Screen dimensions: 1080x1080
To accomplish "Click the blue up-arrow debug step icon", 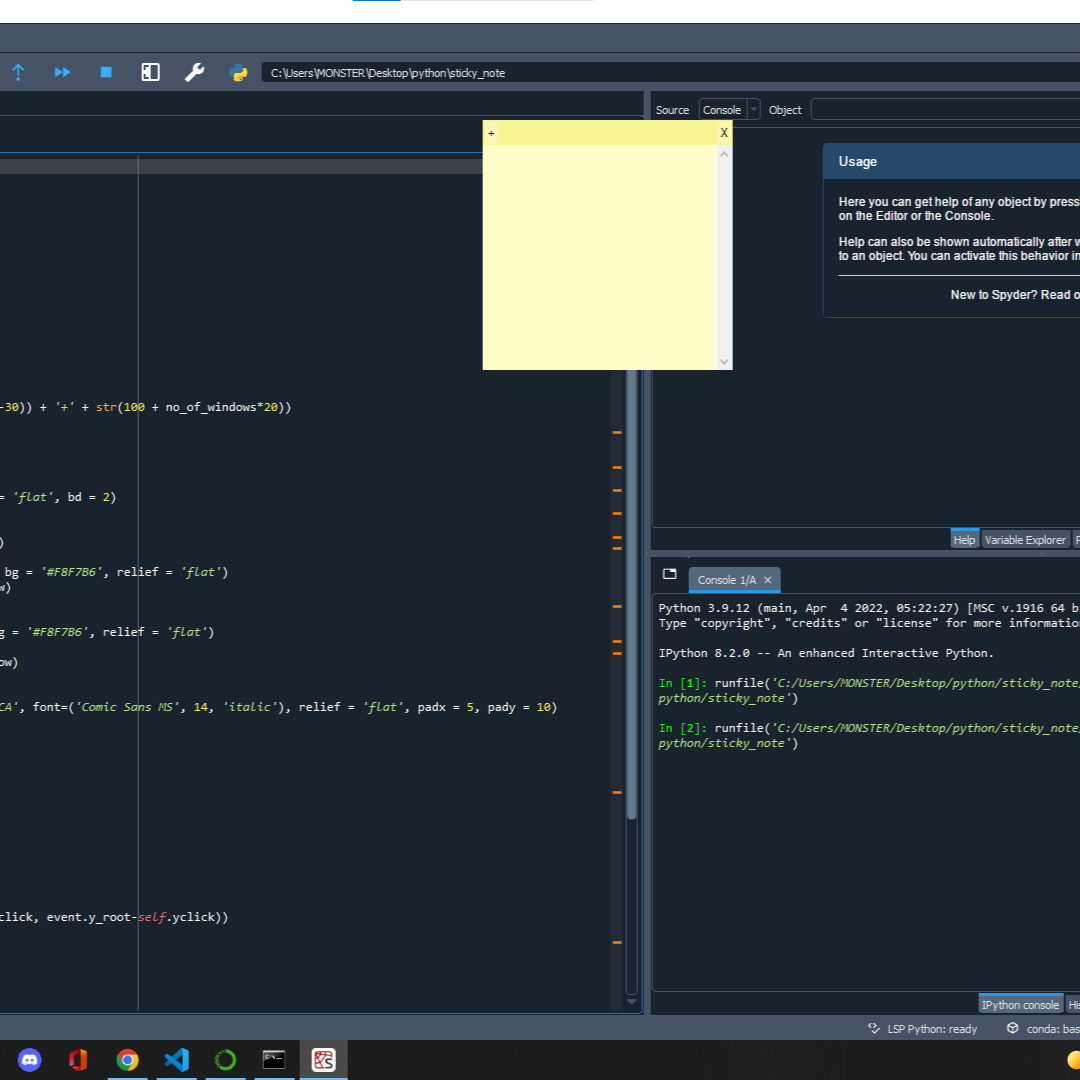I will [19, 72].
